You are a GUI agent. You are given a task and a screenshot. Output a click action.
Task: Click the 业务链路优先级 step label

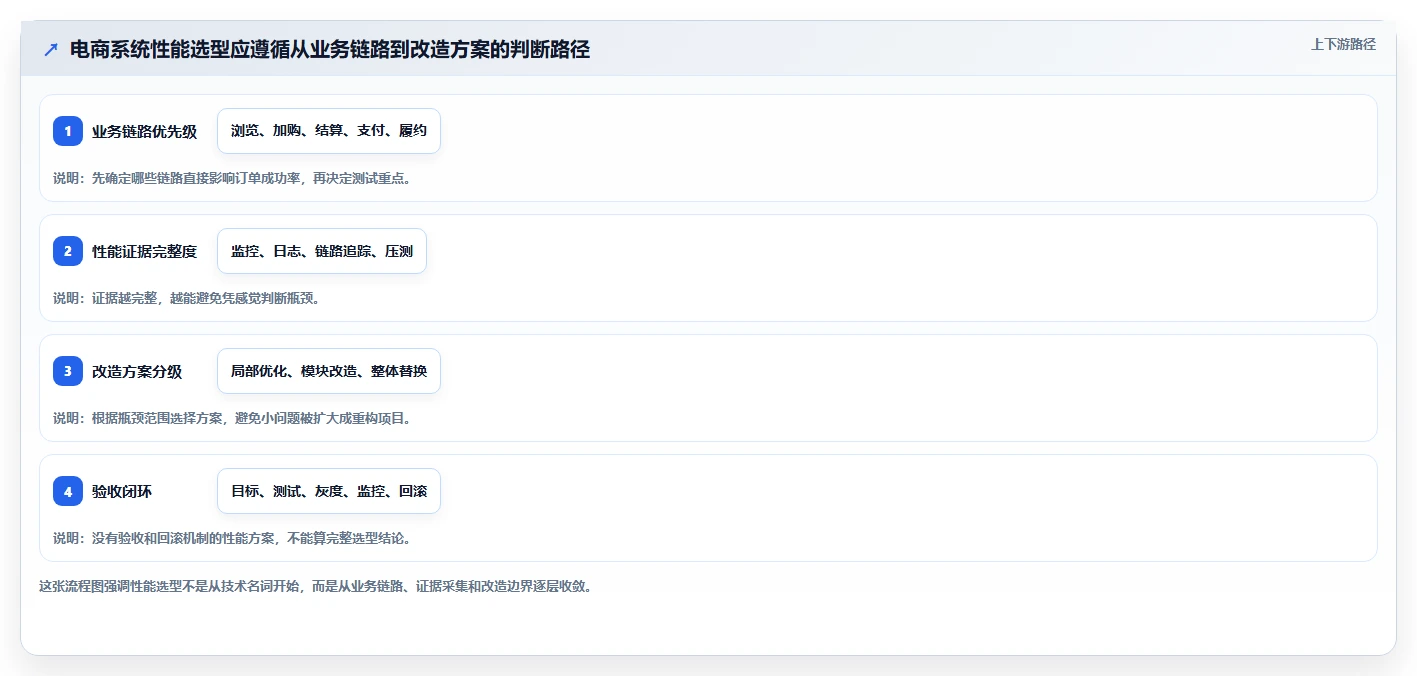(144, 131)
